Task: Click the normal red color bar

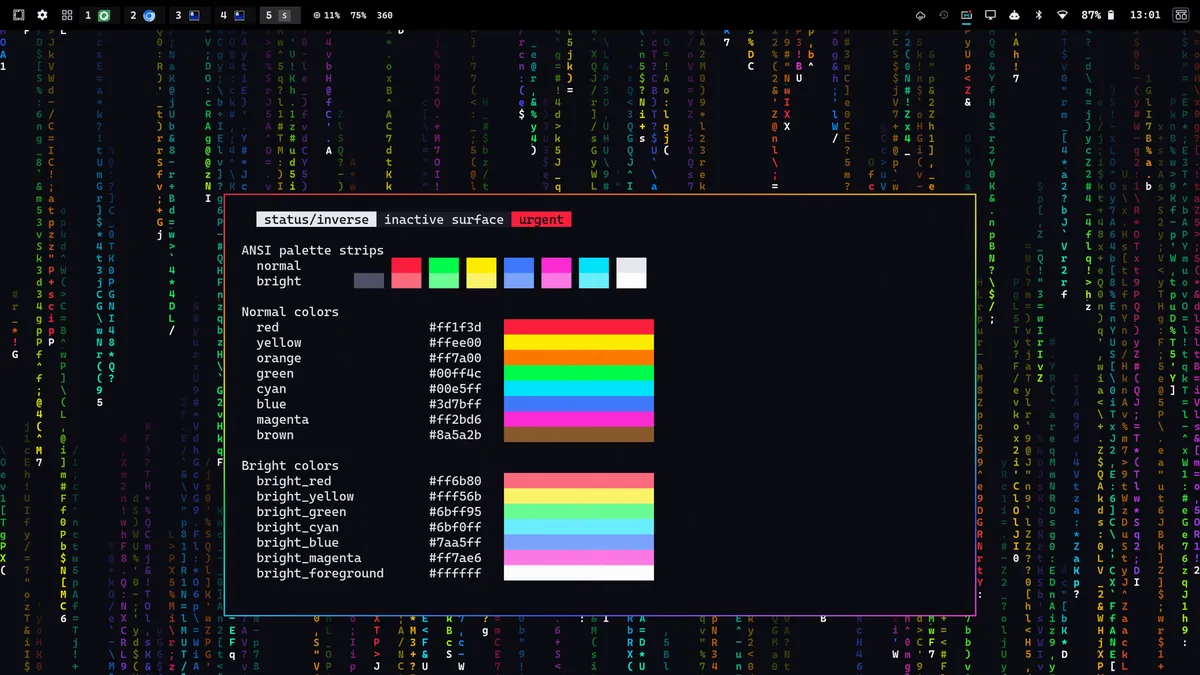Action: pos(579,327)
